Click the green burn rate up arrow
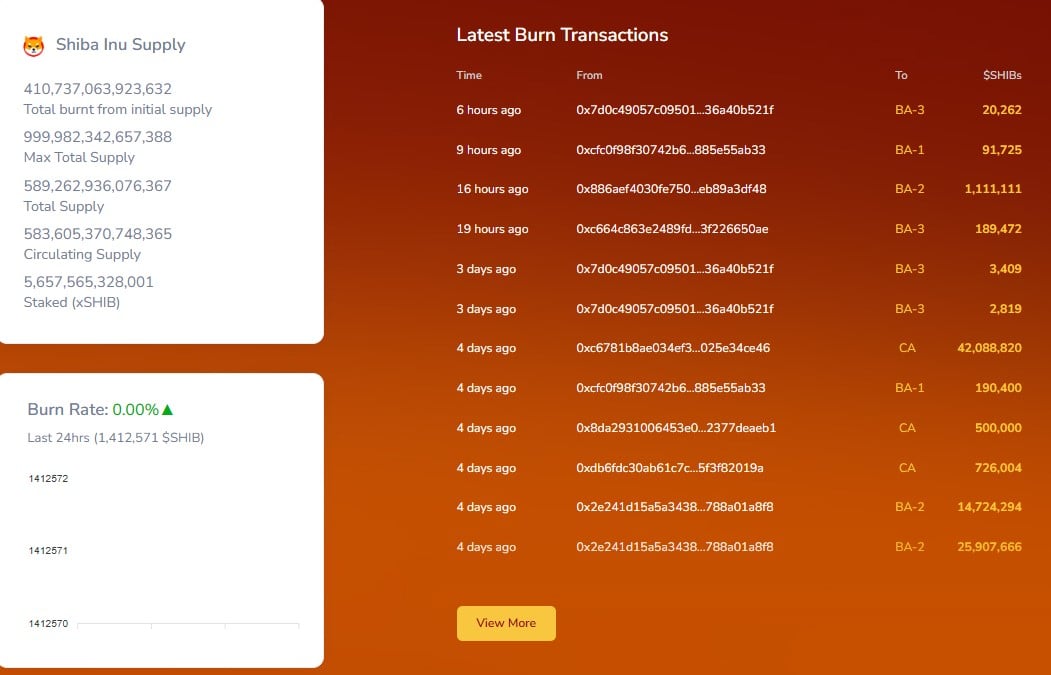Screen dimensions: 1051x675 coord(168,410)
